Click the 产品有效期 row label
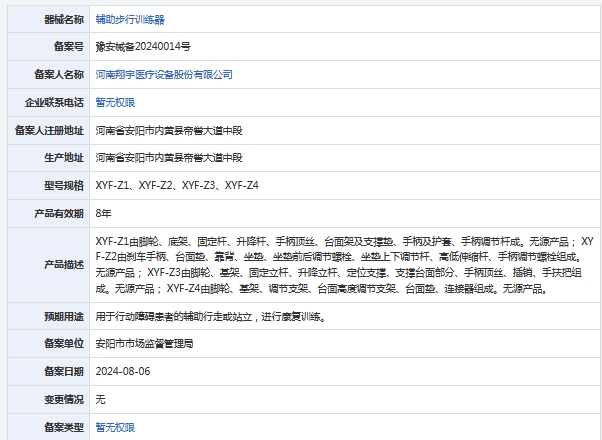 pos(59,213)
